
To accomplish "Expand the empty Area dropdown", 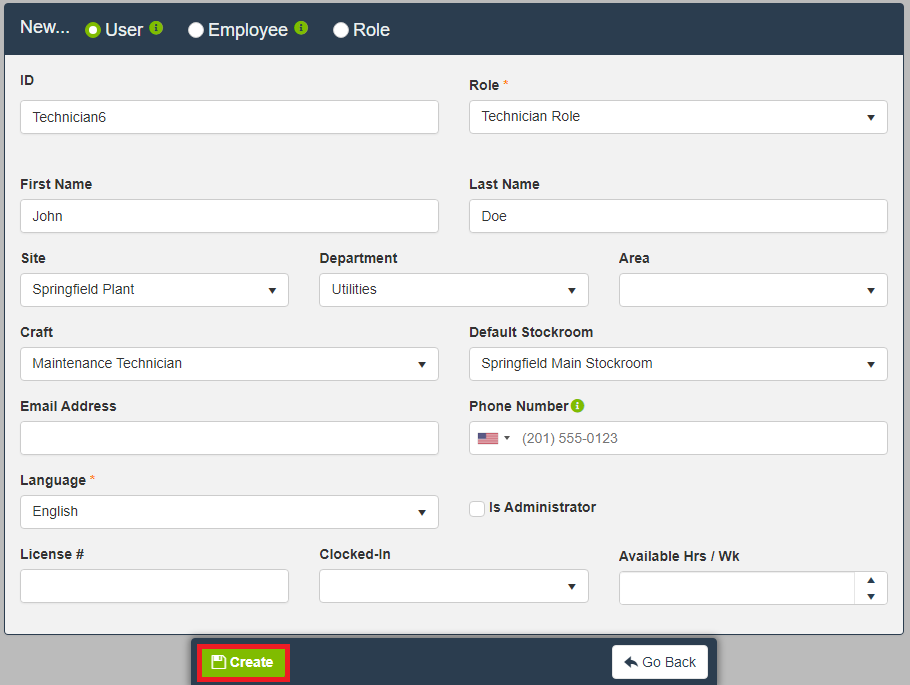I will click(x=752, y=290).
